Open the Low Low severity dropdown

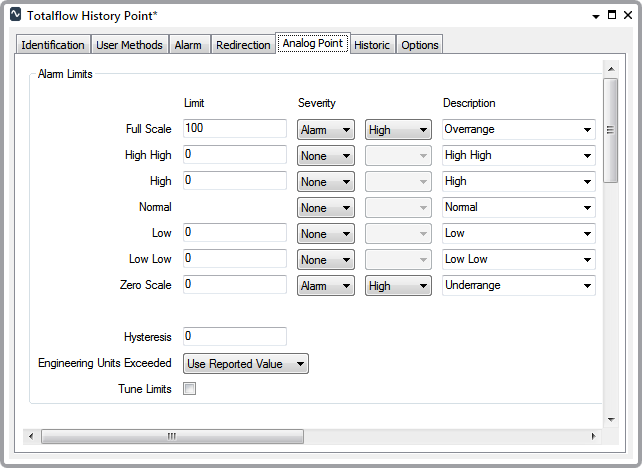click(326, 259)
